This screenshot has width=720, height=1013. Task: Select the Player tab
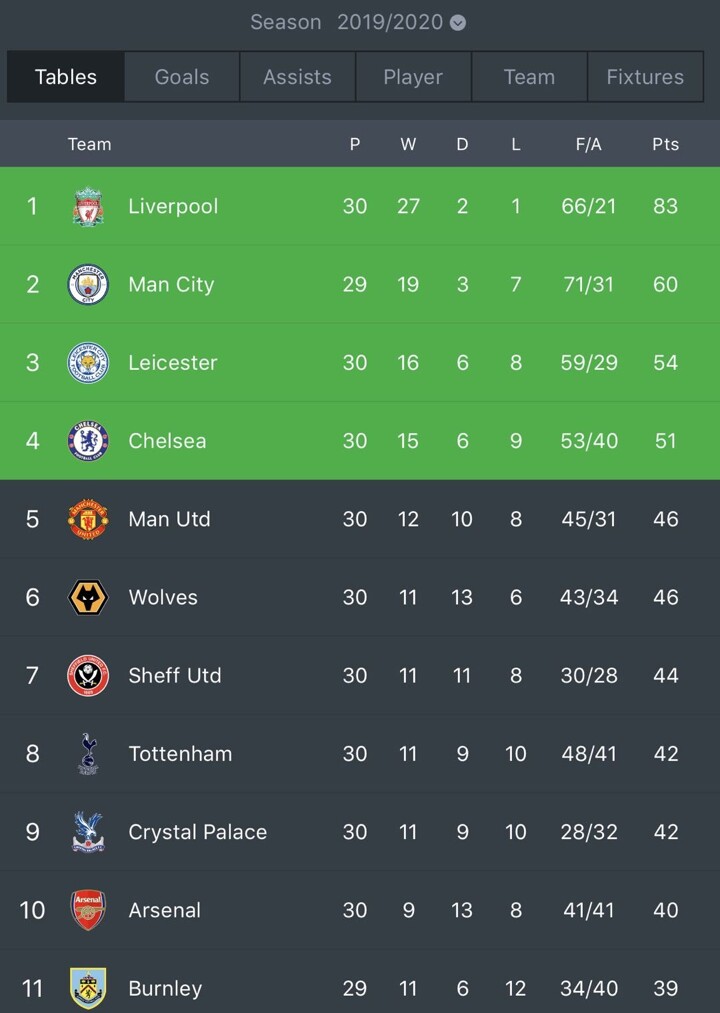(413, 77)
